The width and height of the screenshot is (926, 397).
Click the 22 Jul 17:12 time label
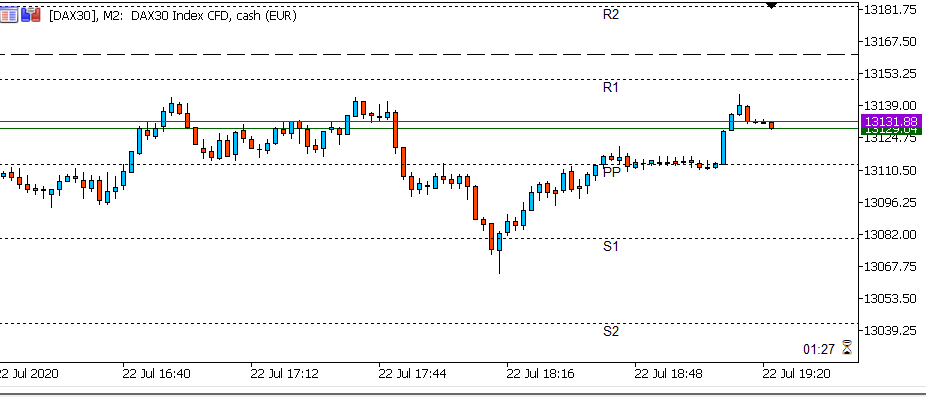(x=285, y=374)
